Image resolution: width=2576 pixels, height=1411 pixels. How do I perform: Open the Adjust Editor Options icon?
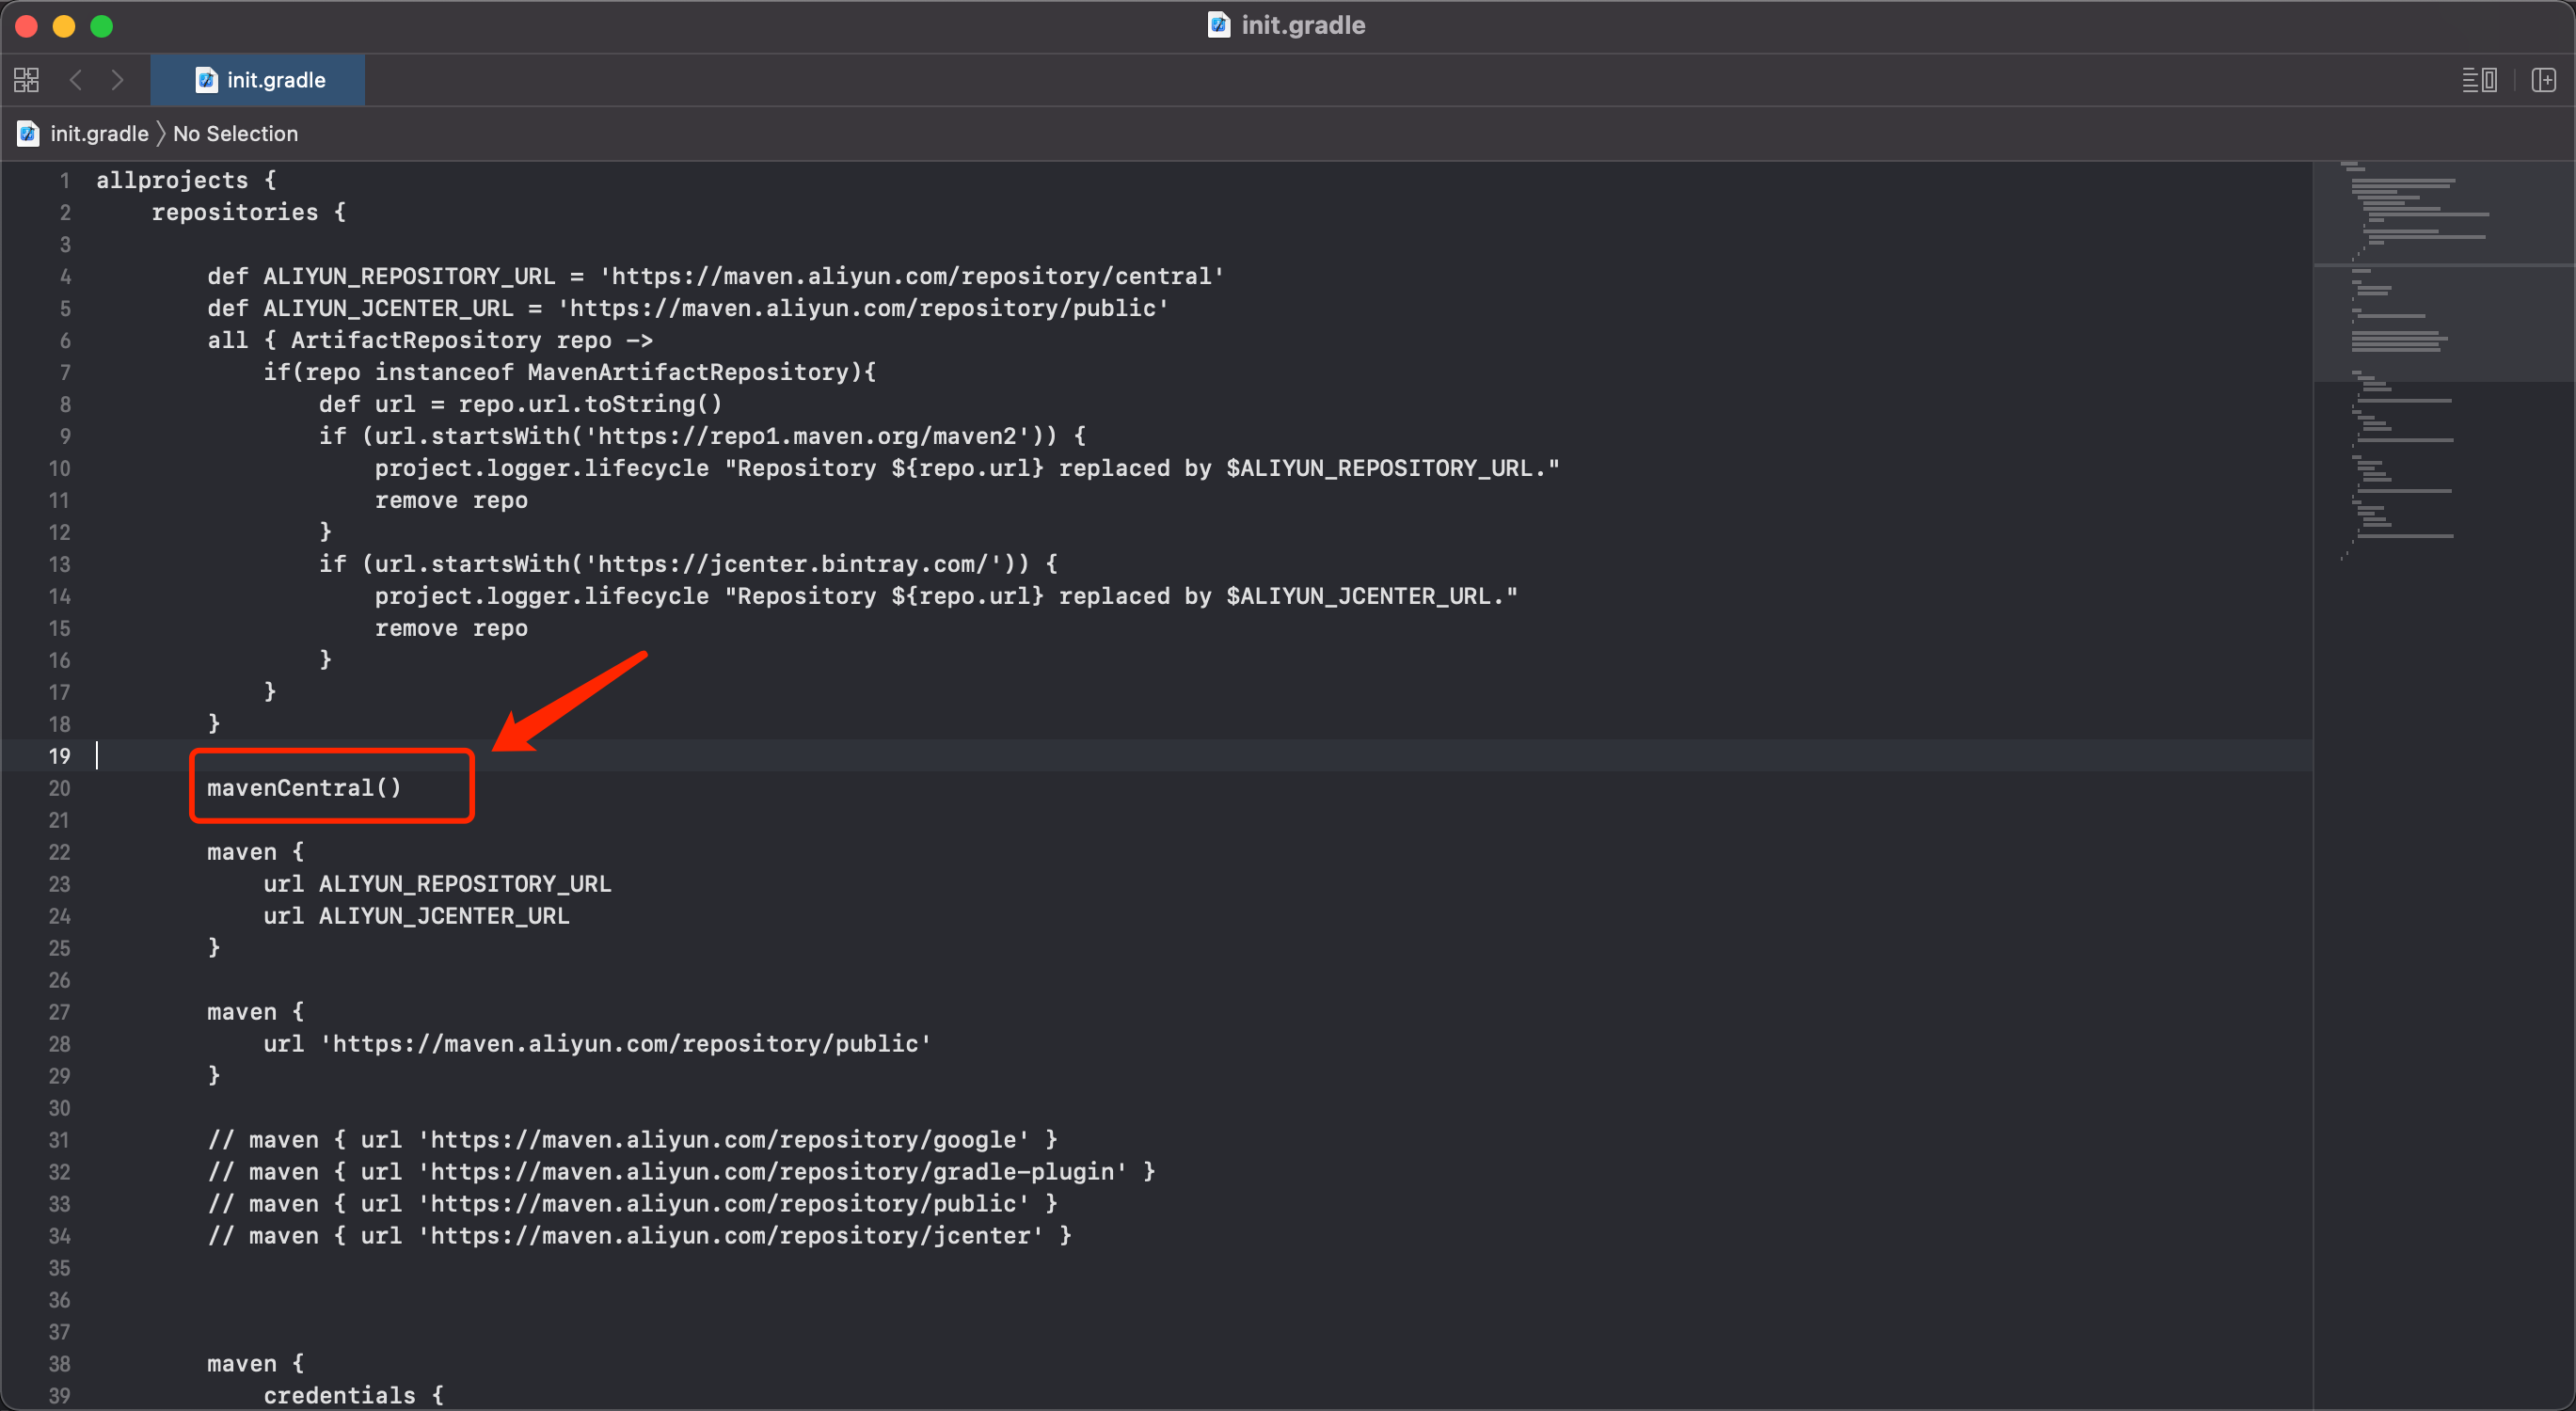(x=2481, y=80)
